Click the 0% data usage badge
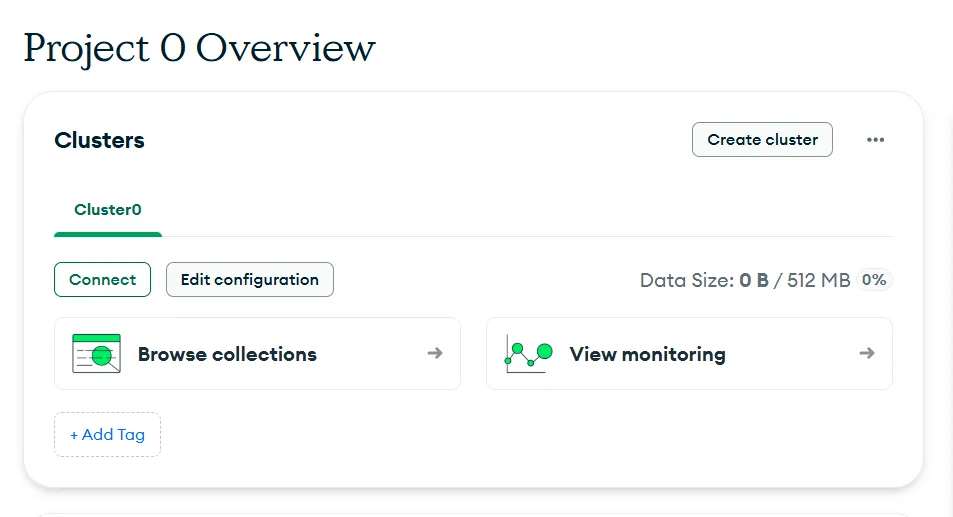The height and width of the screenshot is (517, 953). [x=874, y=279]
